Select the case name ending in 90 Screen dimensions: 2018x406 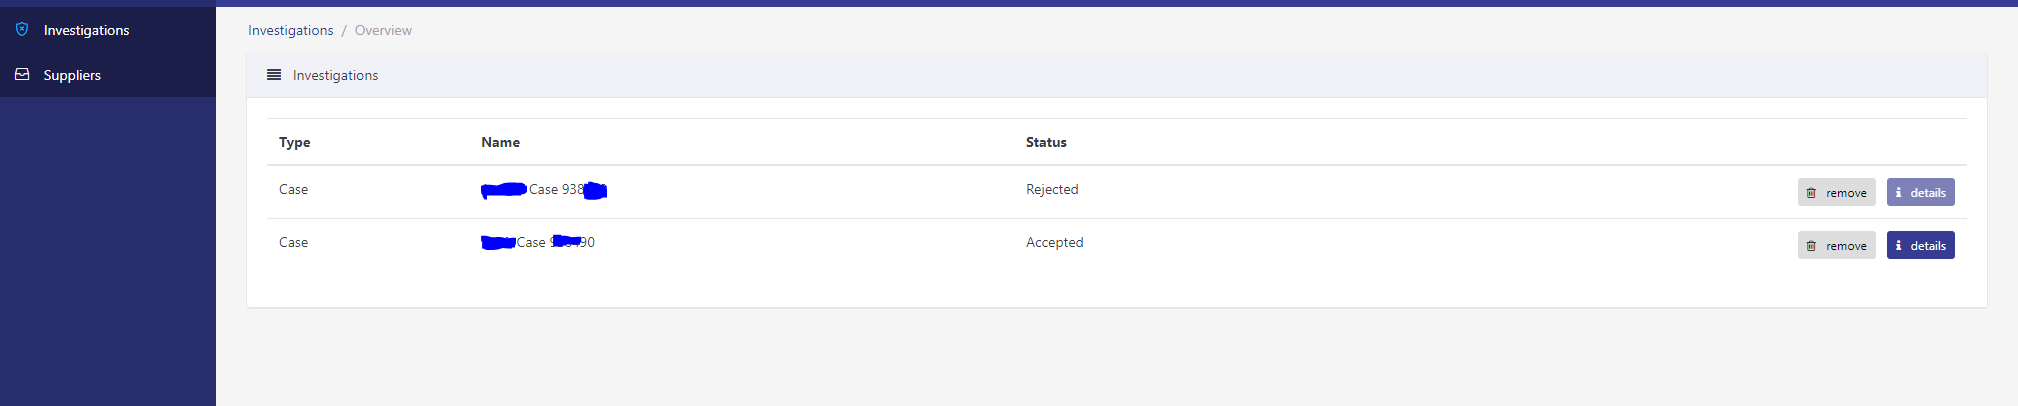point(538,242)
